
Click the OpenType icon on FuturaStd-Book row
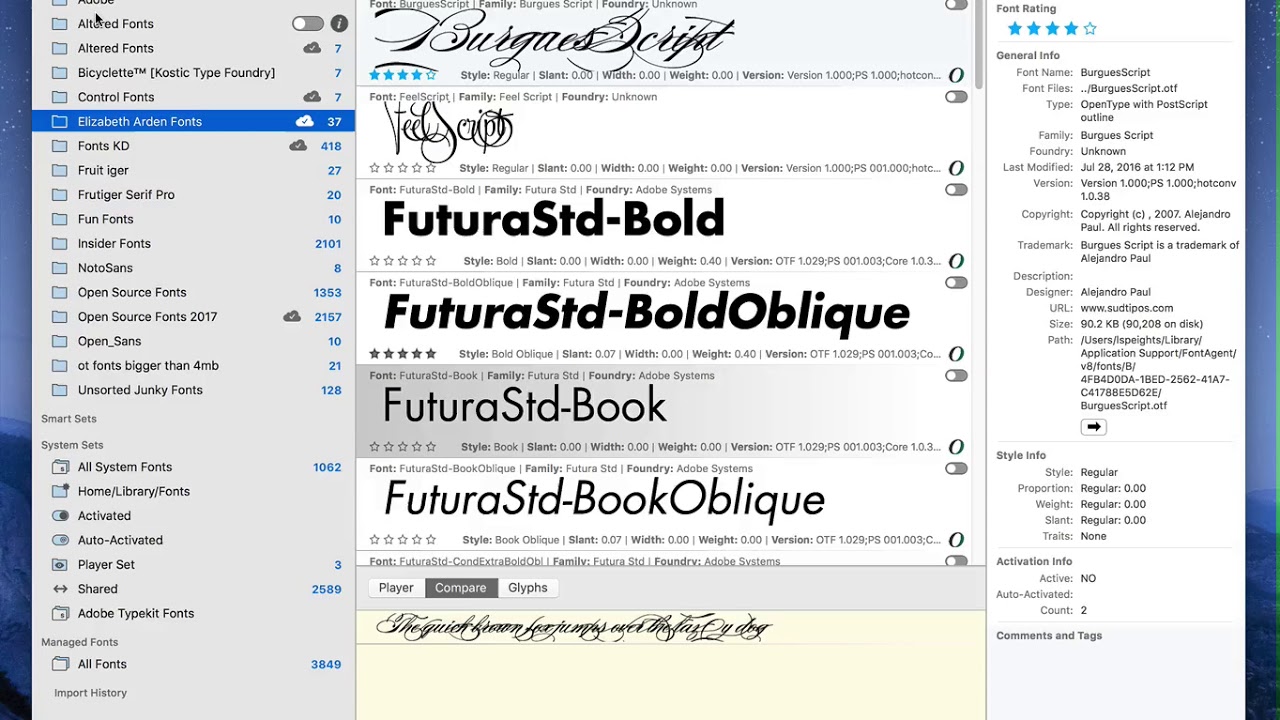(x=956, y=447)
